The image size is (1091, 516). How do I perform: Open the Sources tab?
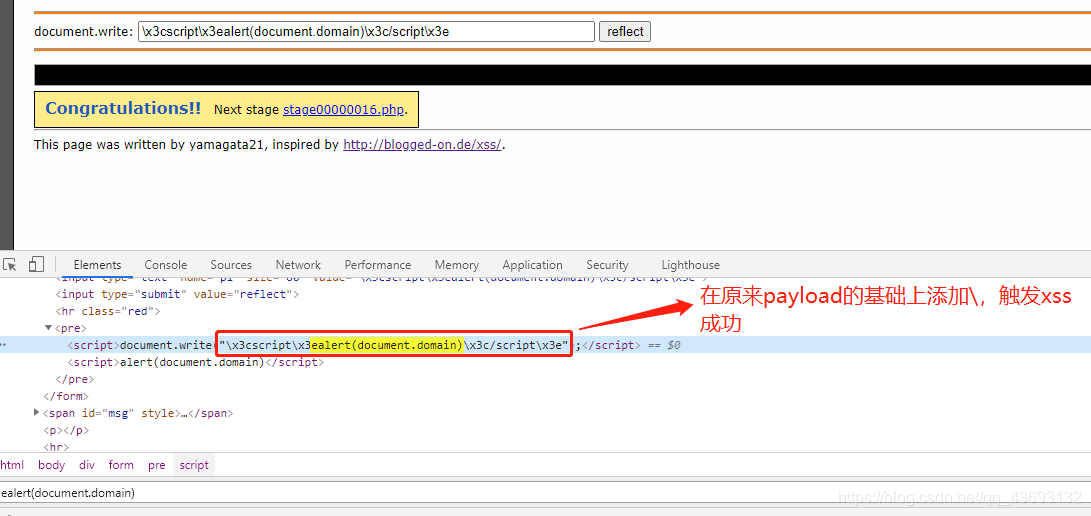click(x=231, y=265)
